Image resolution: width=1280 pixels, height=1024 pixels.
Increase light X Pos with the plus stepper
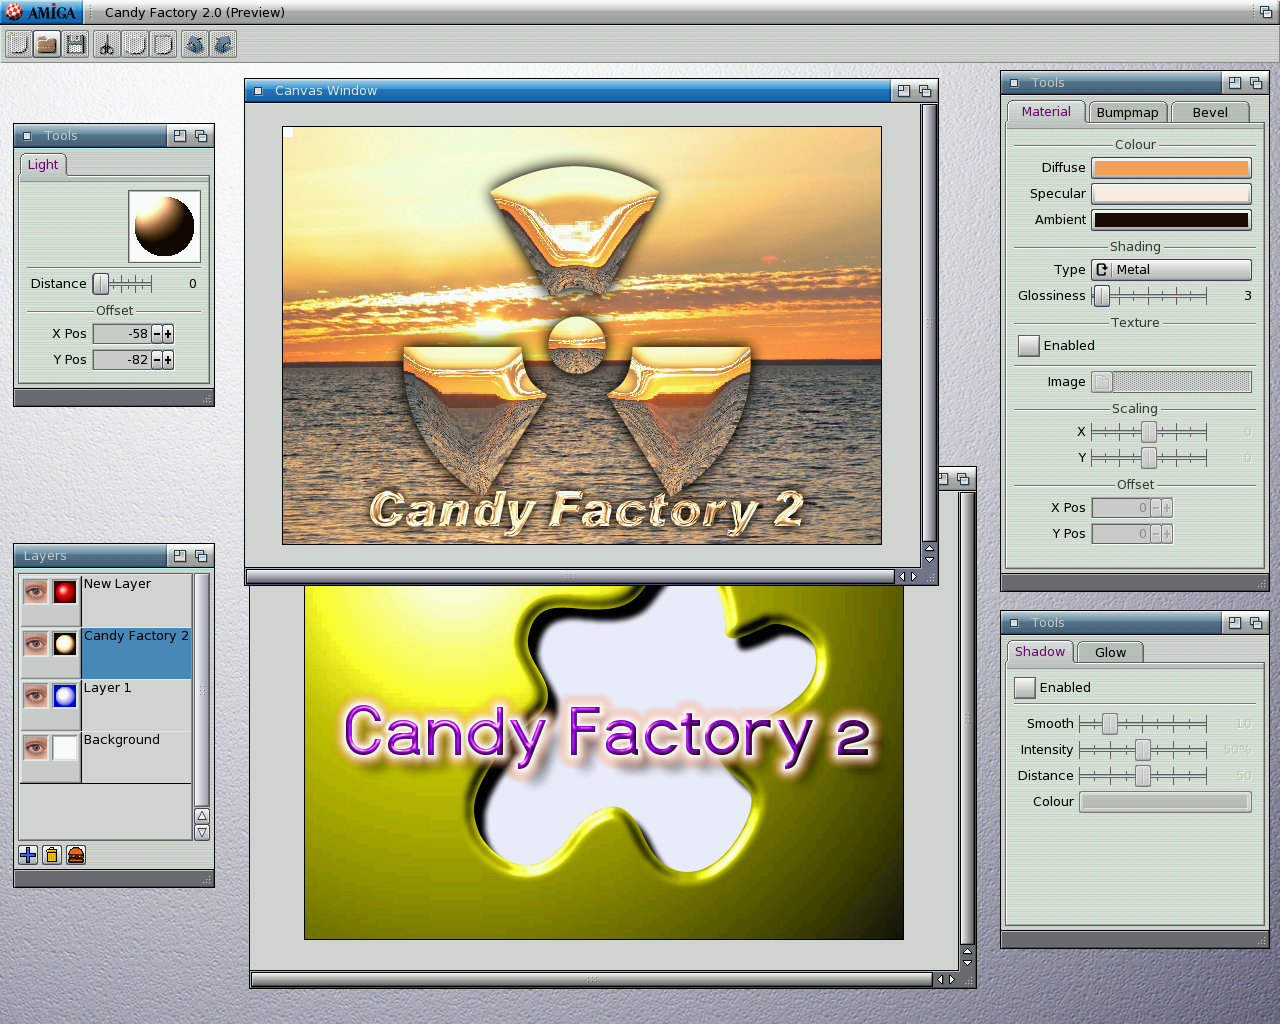point(168,334)
